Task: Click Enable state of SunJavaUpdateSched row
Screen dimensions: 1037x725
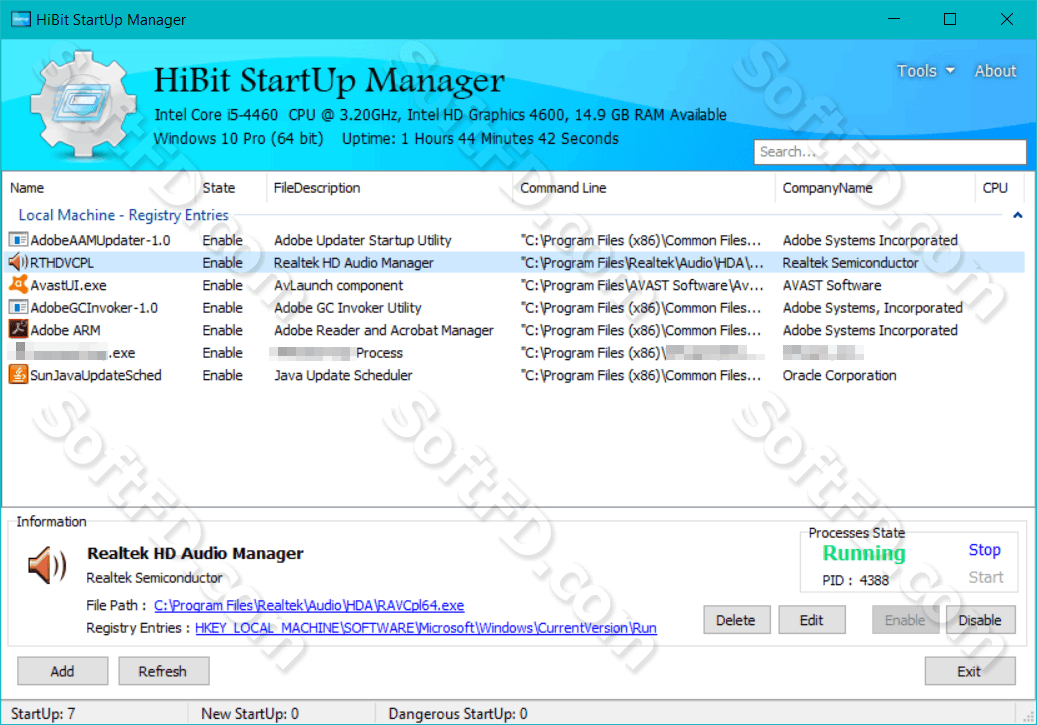Action: 222,375
